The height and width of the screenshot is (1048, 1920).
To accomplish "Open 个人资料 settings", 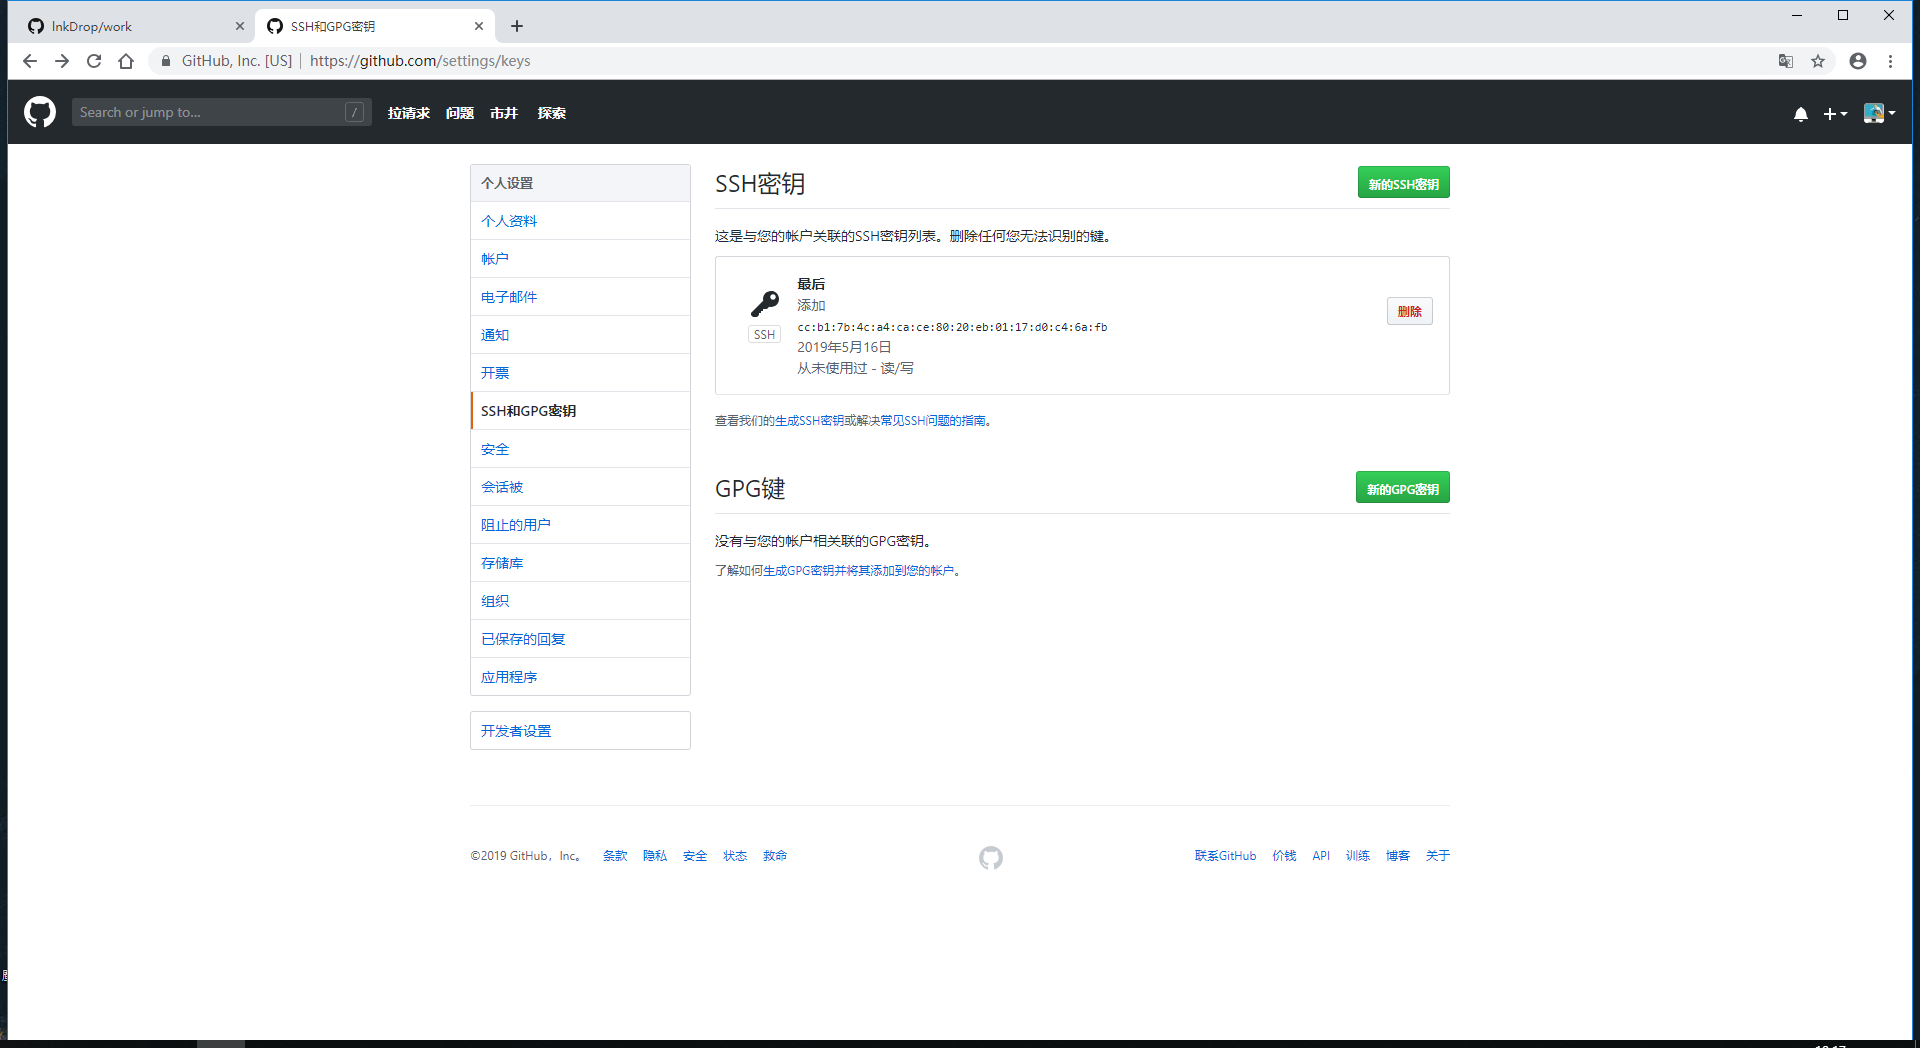I will (x=580, y=221).
